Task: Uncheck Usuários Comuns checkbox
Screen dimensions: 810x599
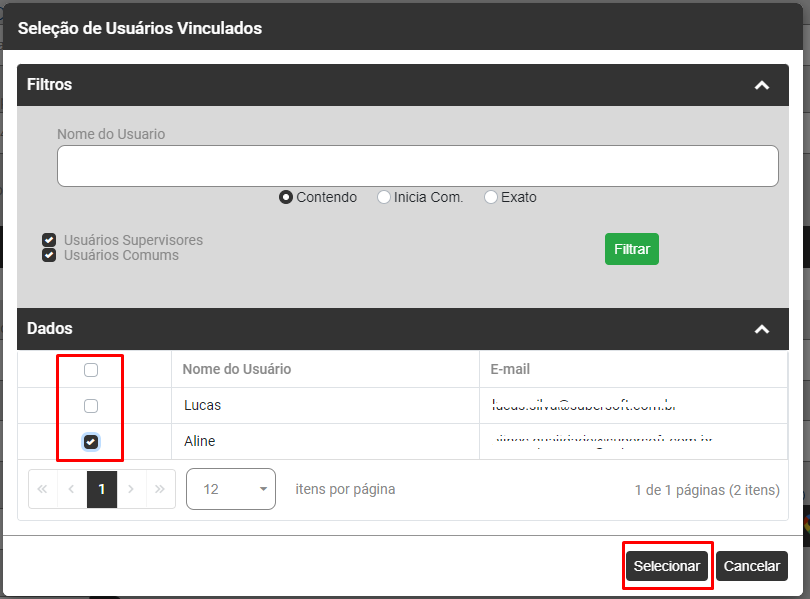Action: point(49,255)
